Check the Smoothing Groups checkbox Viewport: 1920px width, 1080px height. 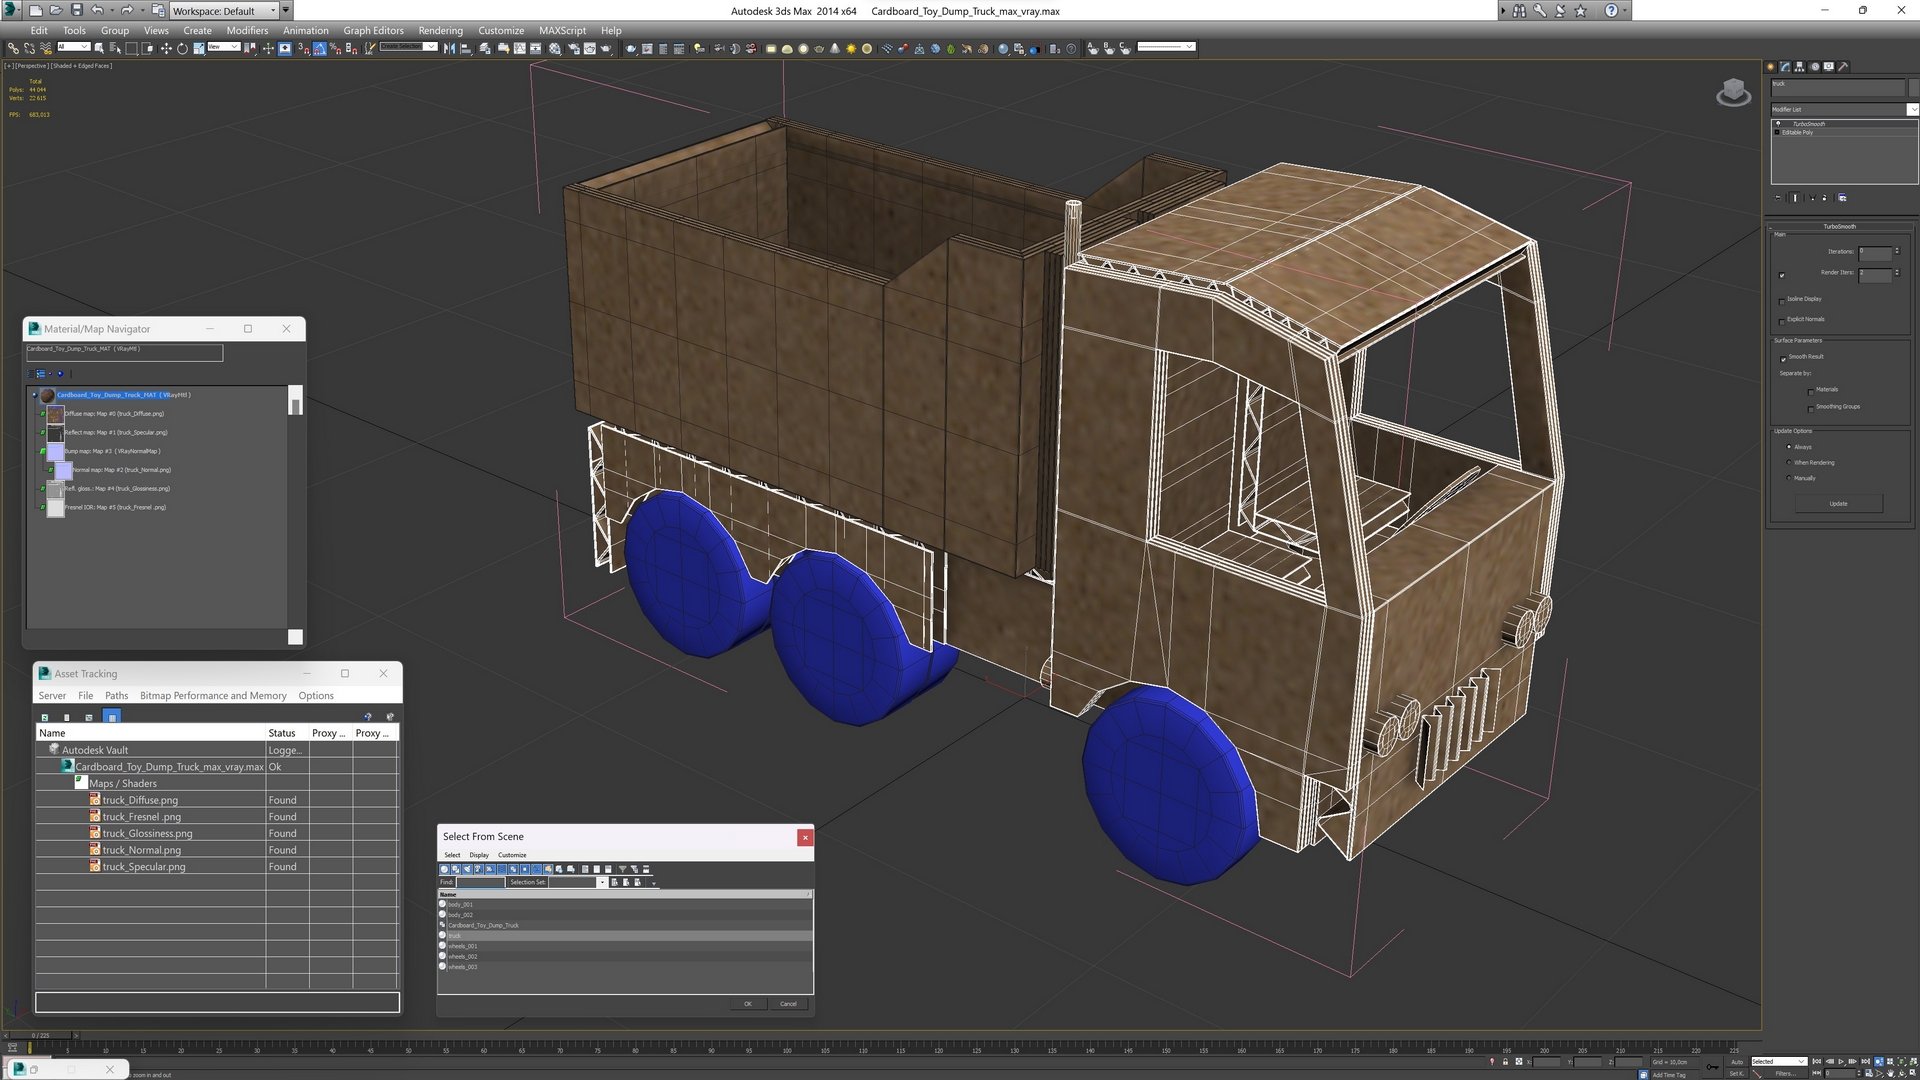click(1811, 408)
